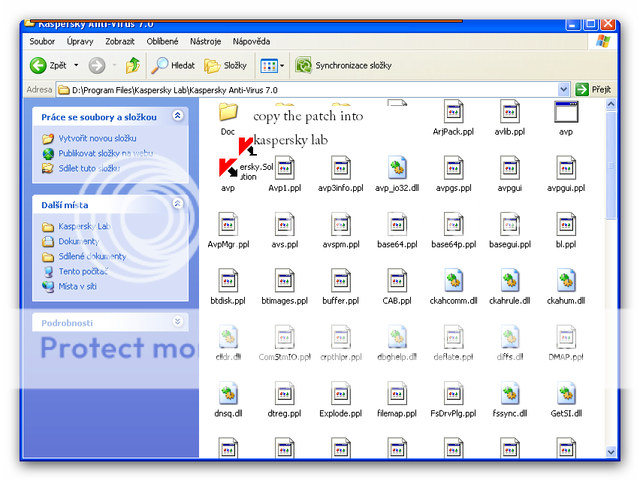Select the base64p.ppl file icon
Viewport: 640px width, 481px height.
click(x=453, y=224)
